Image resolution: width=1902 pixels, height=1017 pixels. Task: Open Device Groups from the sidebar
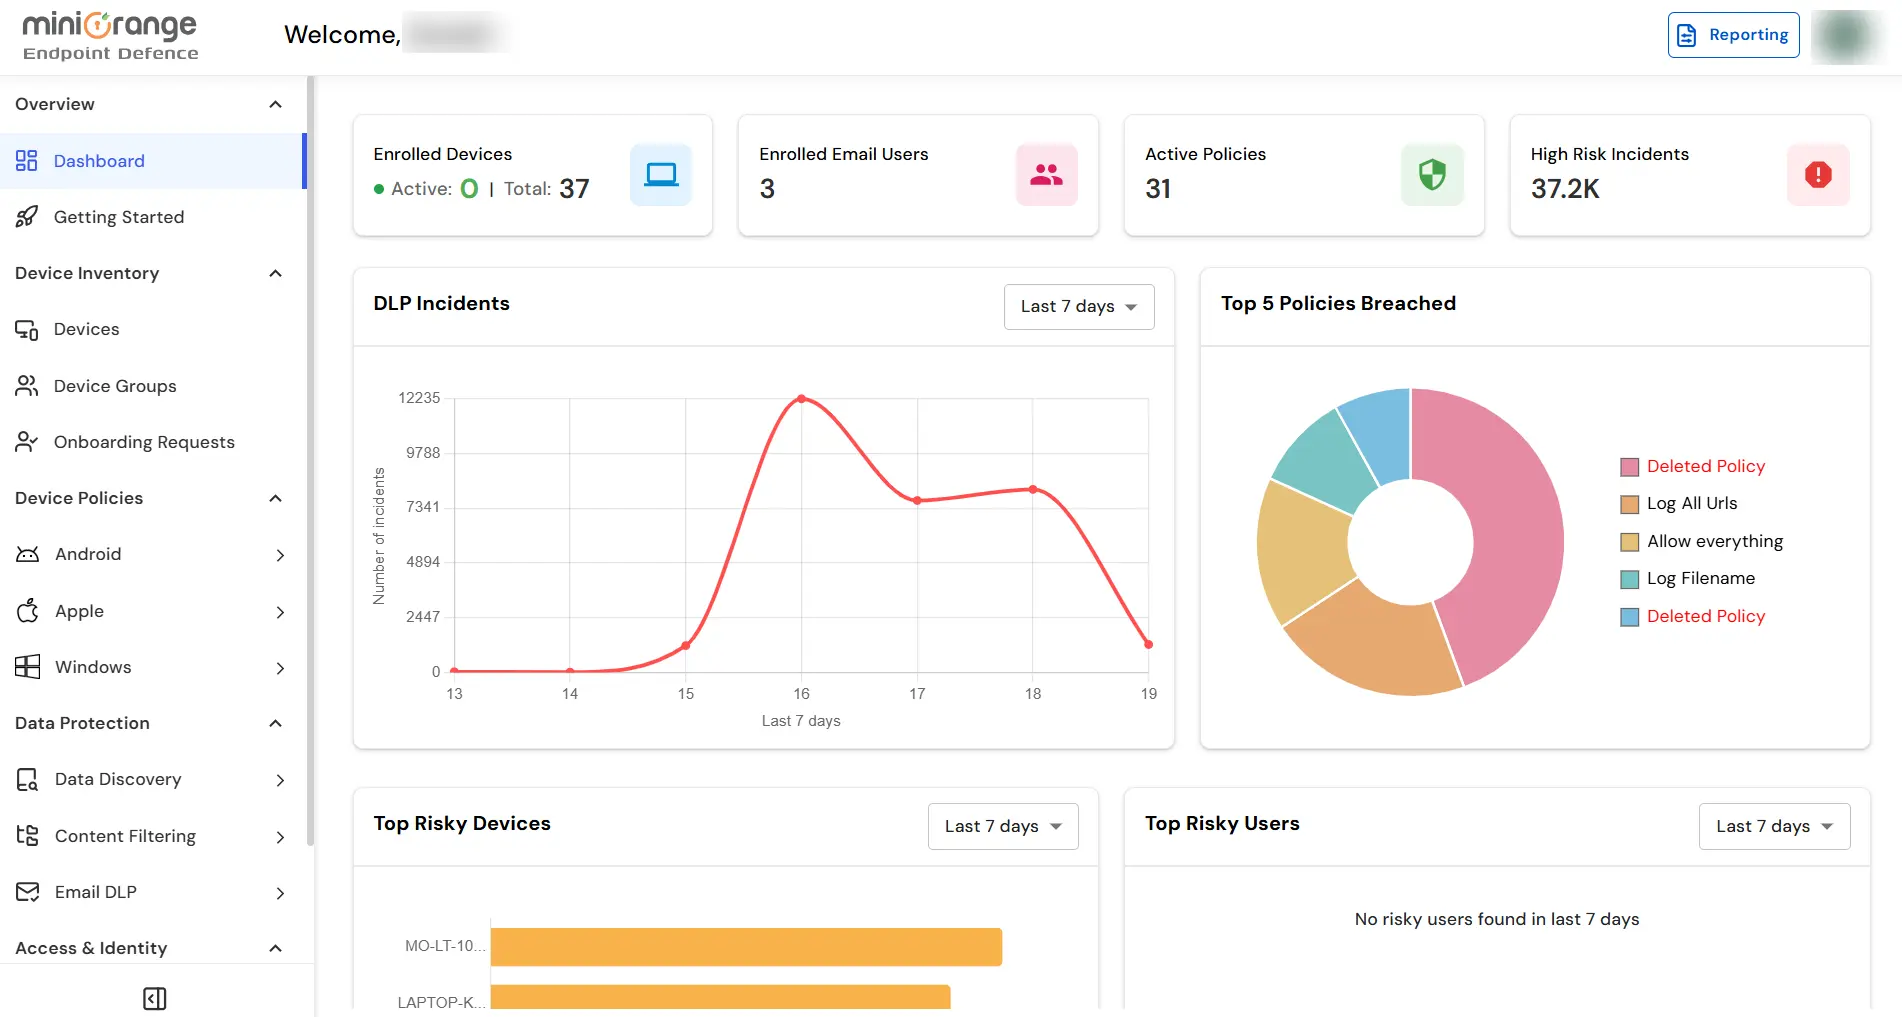(113, 386)
